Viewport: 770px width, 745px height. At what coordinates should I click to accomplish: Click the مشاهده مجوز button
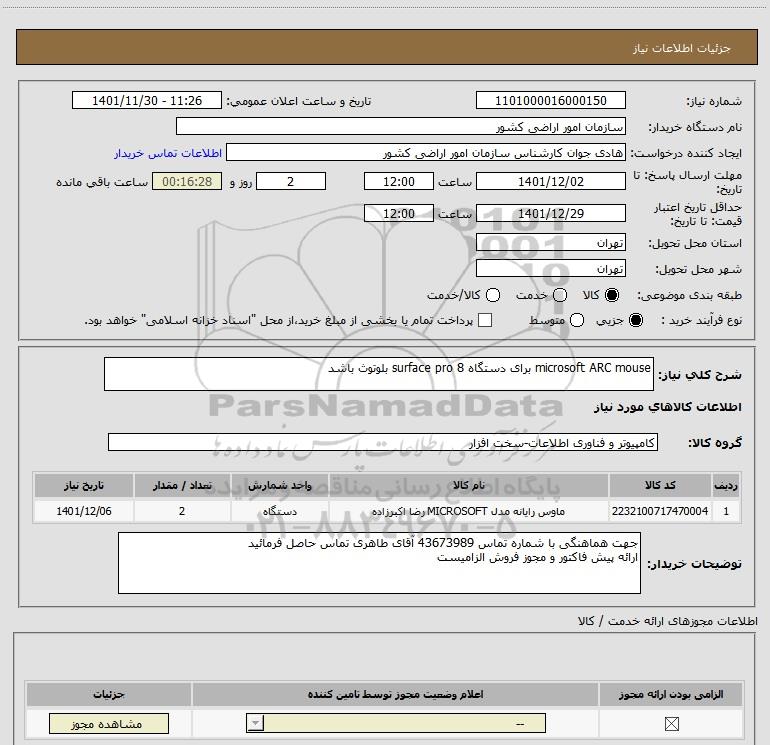click(109, 723)
